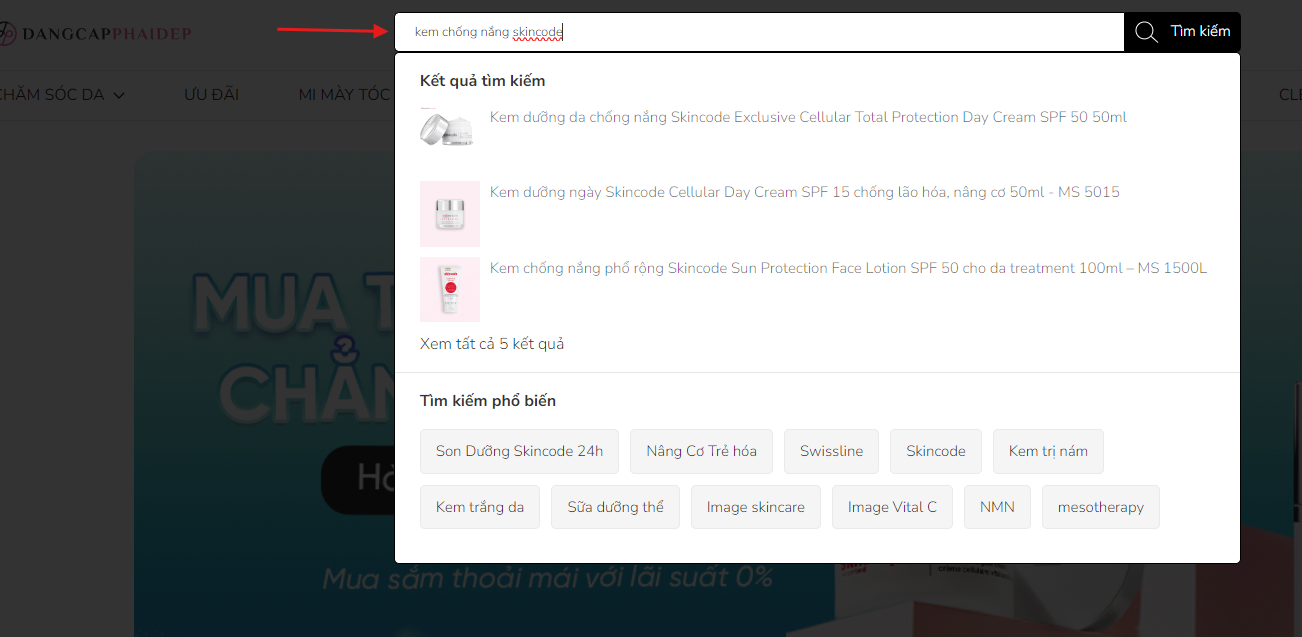The image size is (1302, 637).
Task: Open result 'Kem dưỡng da chống nắng Skincode Exclusive Cellular'
Action: click(x=808, y=117)
